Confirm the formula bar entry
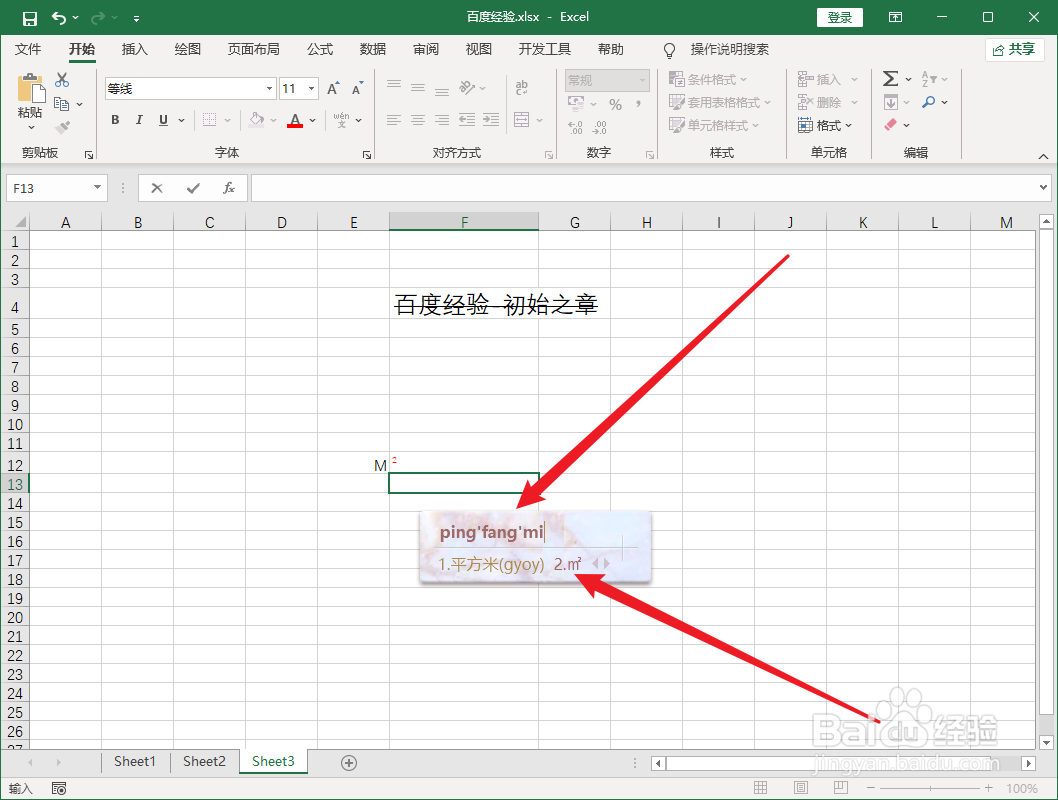1058x800 pixels. [193, 188]
